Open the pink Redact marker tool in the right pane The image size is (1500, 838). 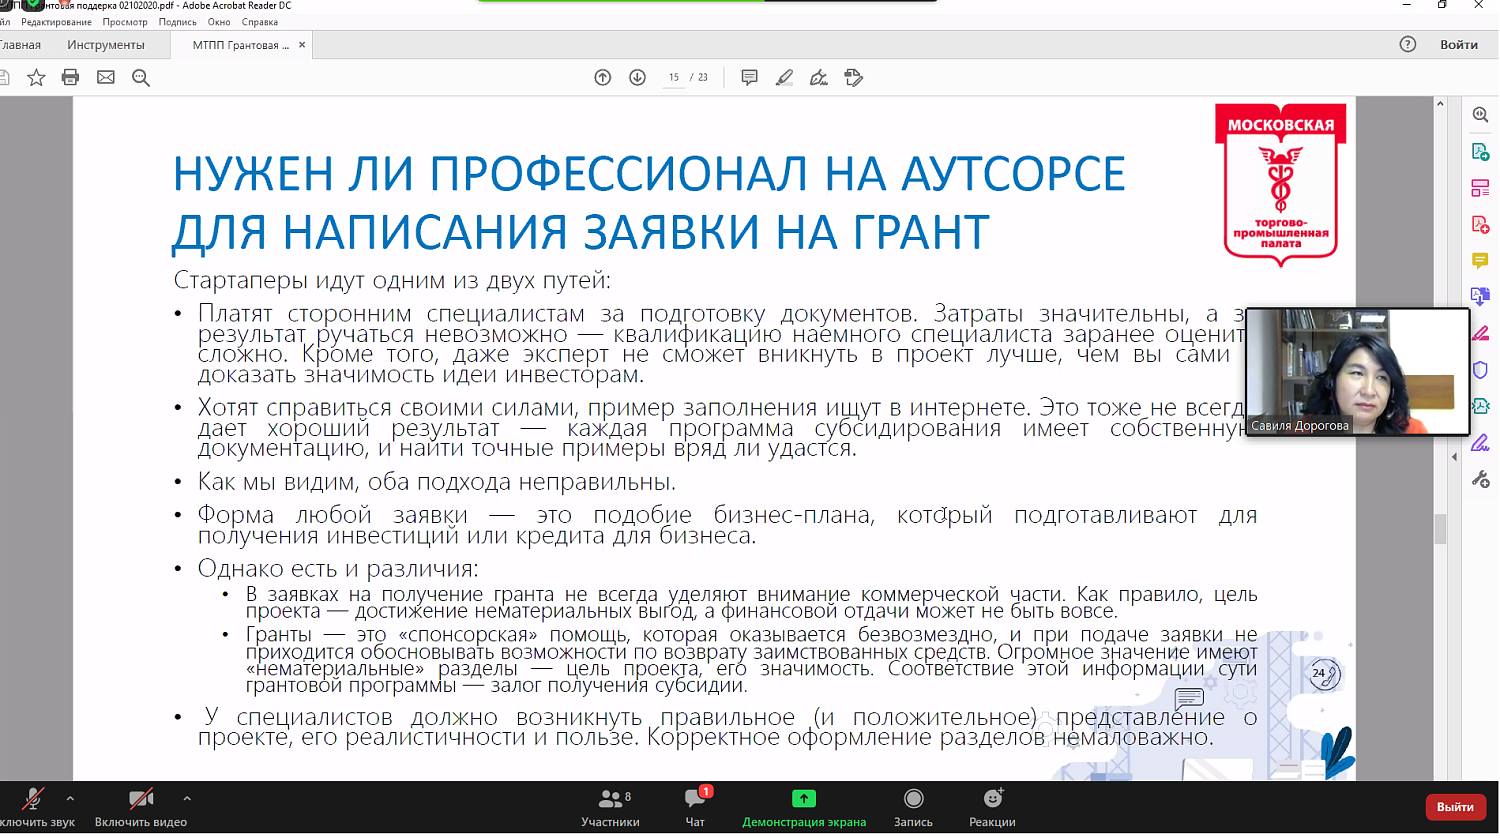pos(1480,333)
